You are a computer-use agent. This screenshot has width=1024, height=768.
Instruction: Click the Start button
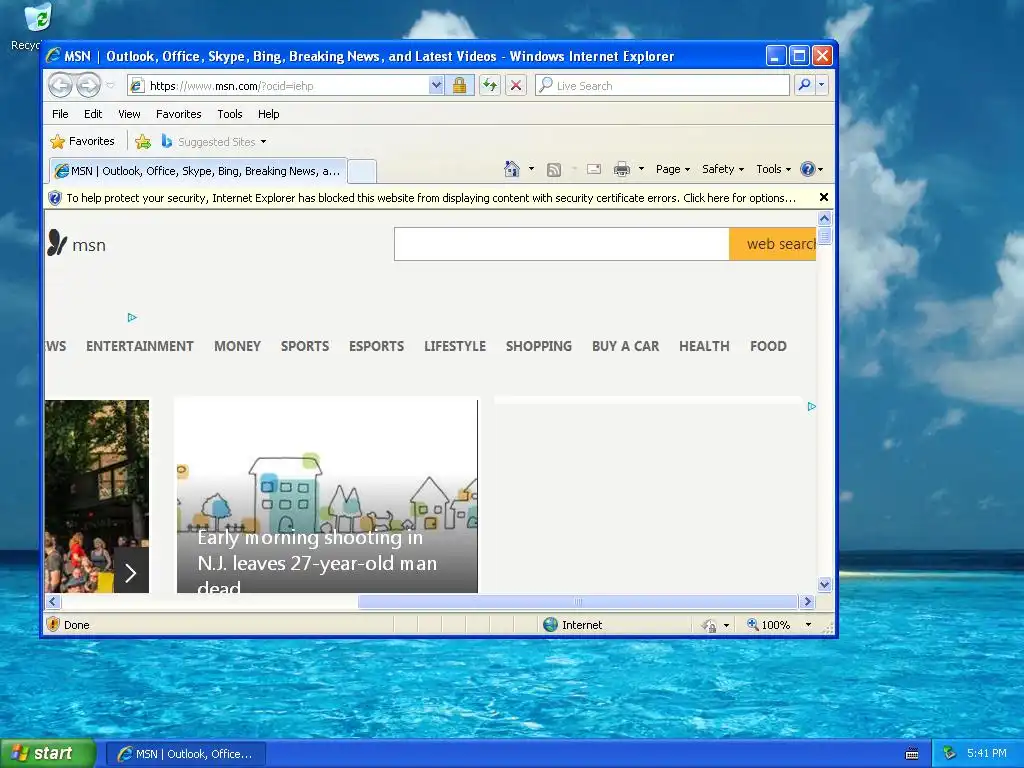tap(47, 754)
